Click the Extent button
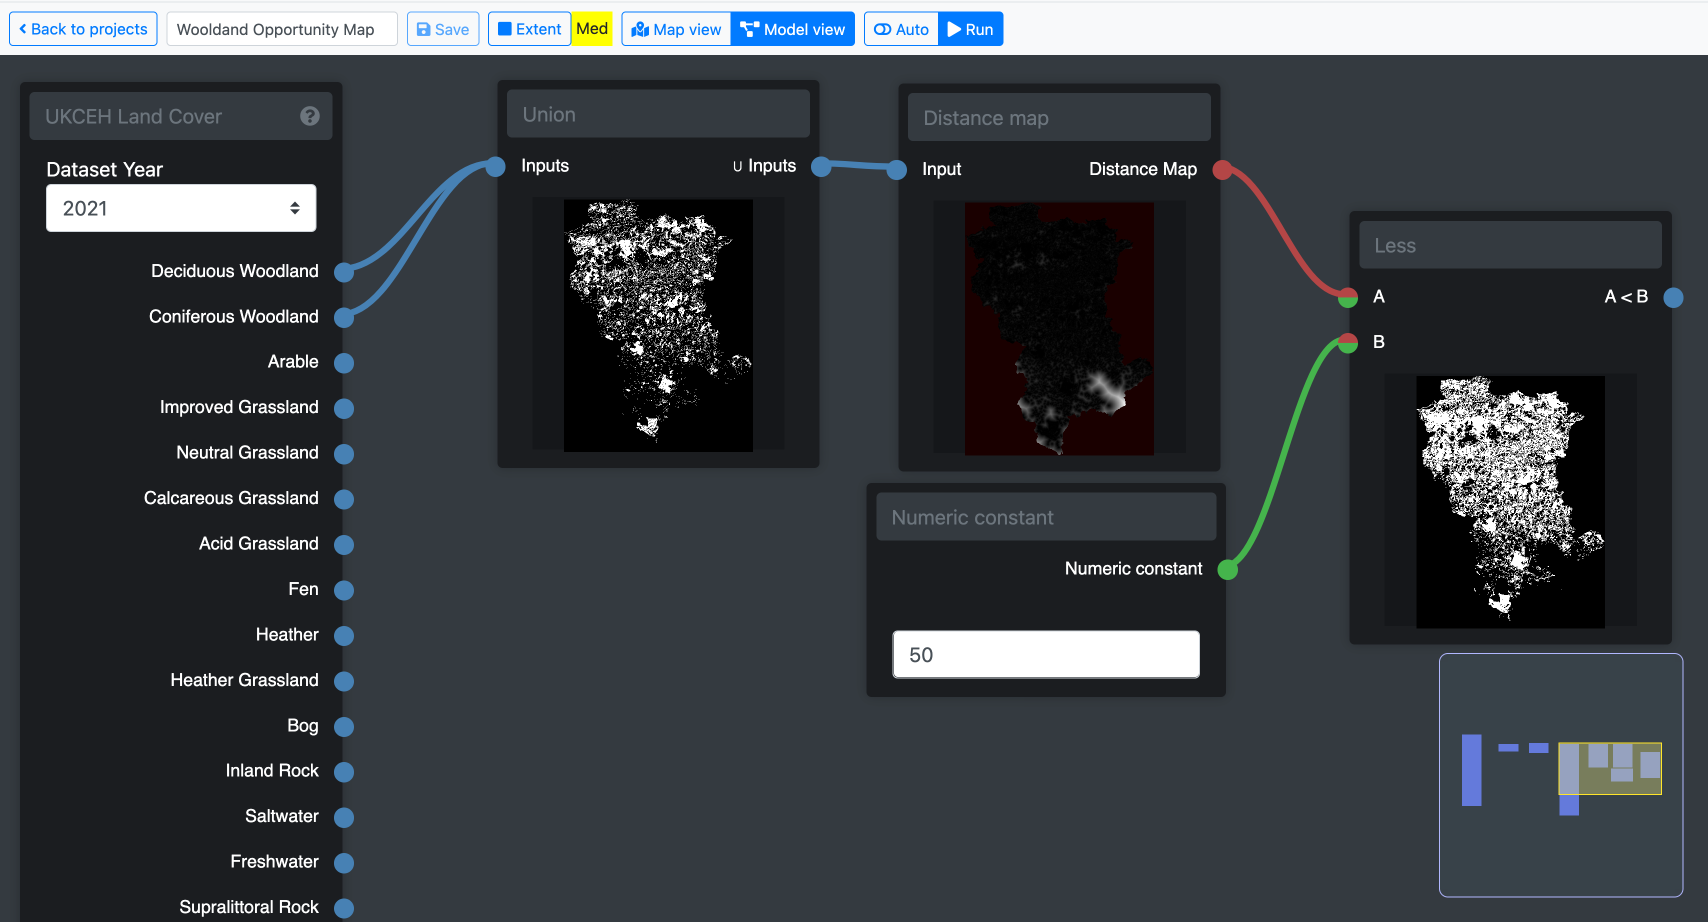 click(x=530, y=29)
